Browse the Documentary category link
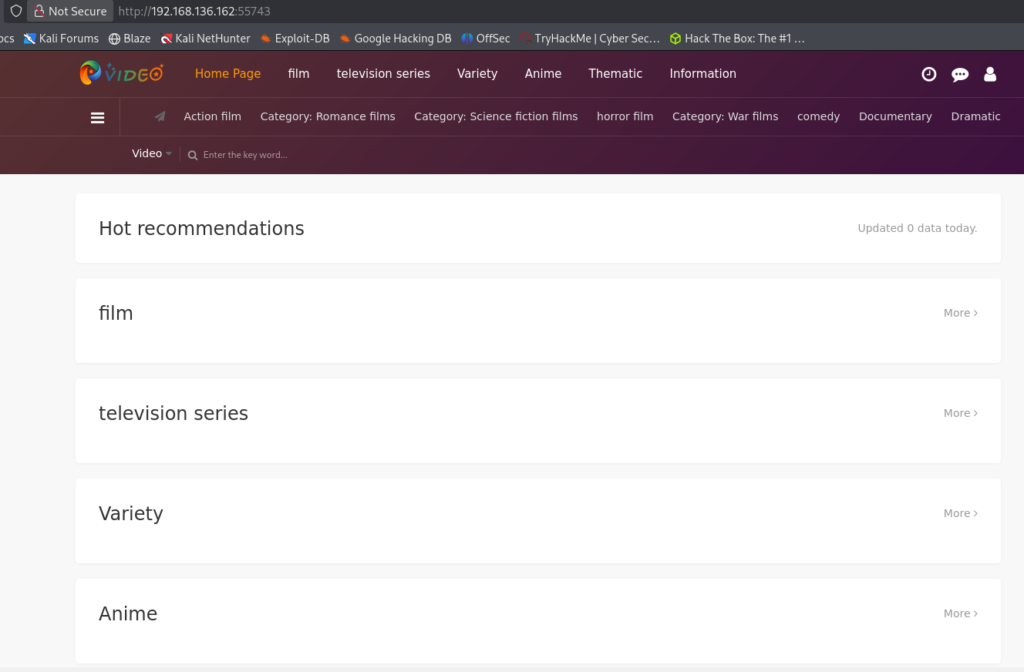1024x672 pixels. [x=895, y=117]
